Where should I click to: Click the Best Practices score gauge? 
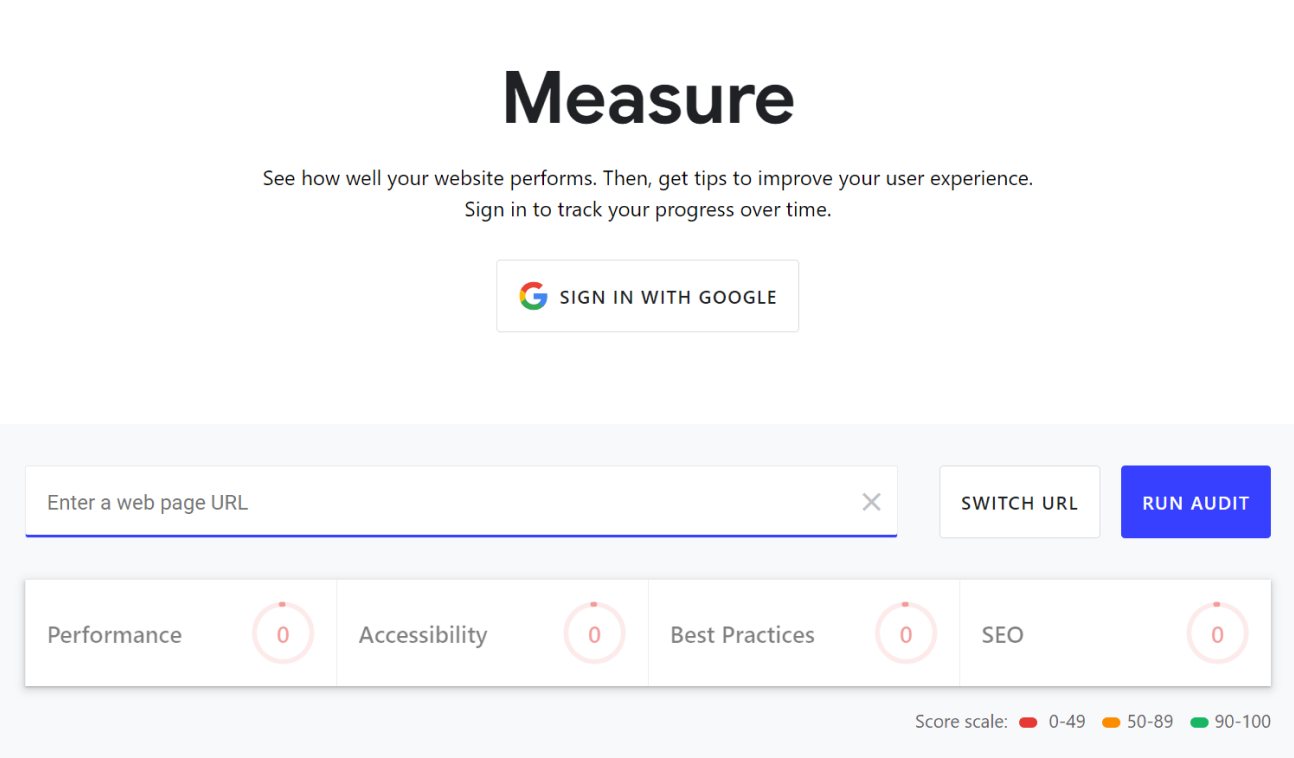(906, 634)
